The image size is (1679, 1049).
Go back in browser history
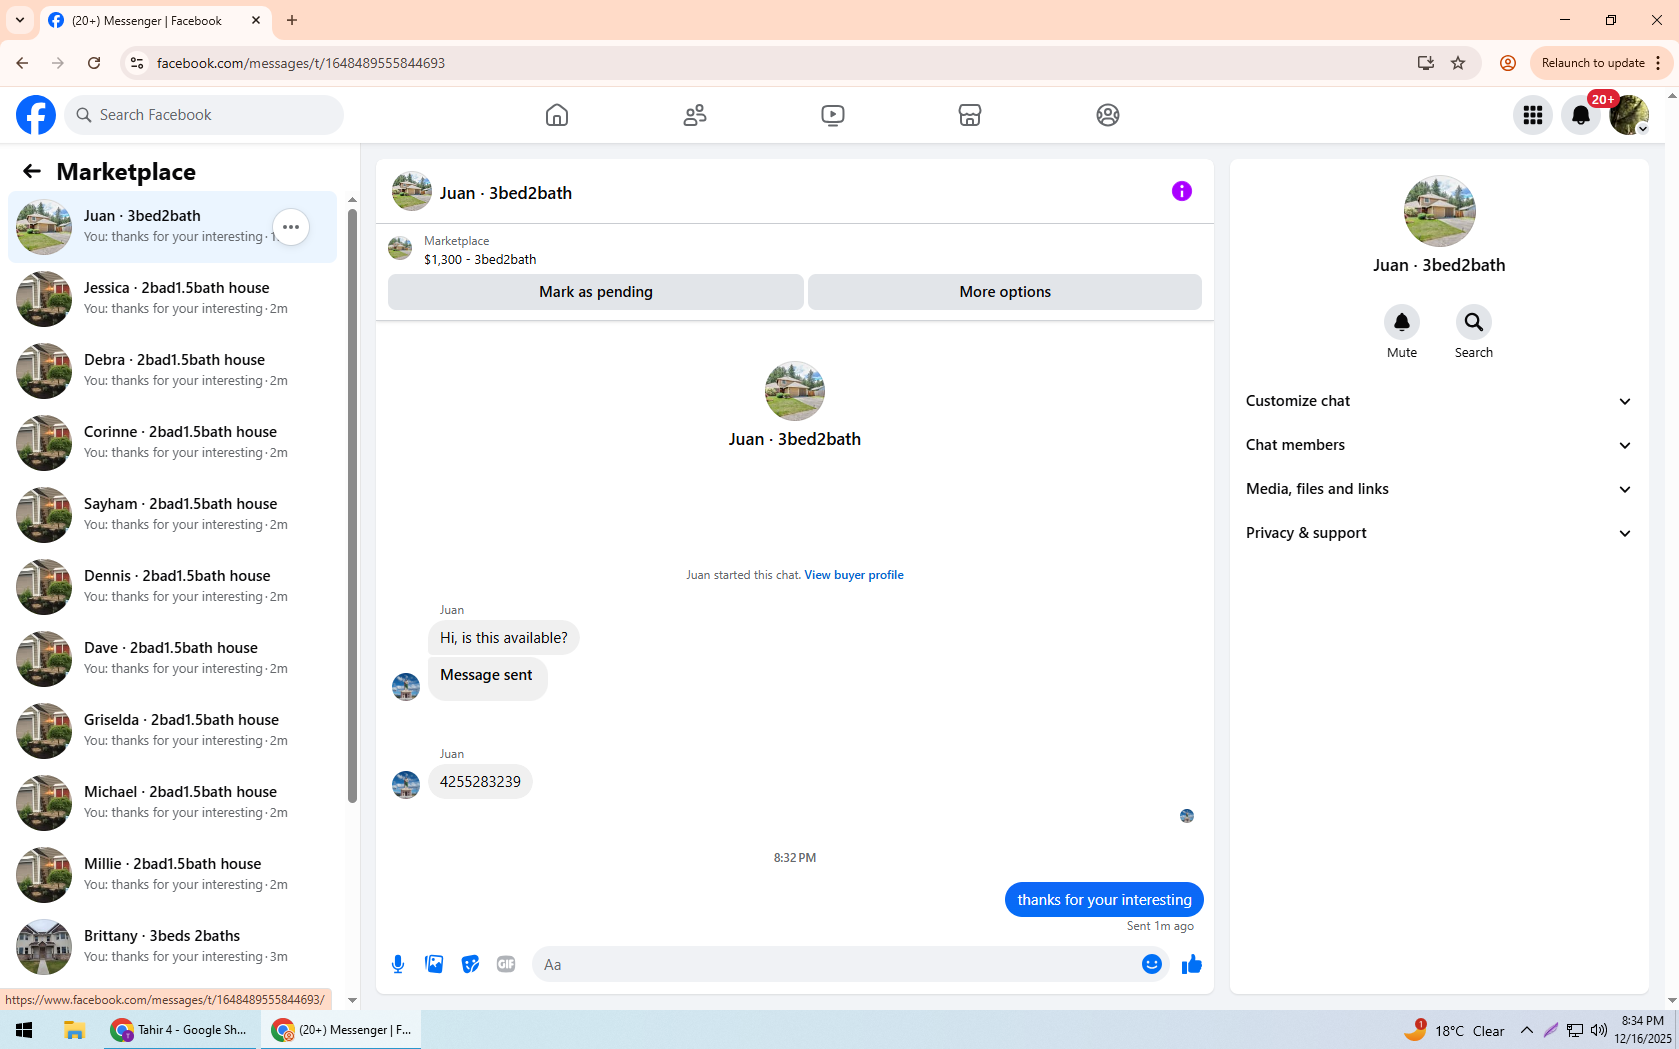pyautogui.click(x=22, y=63)
